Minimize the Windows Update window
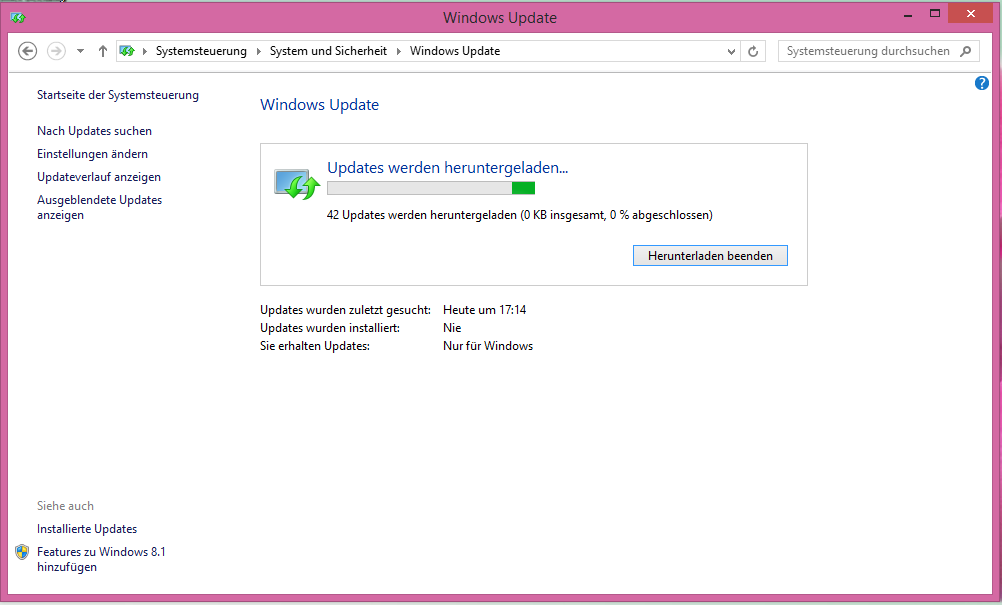Viewport: 1002px width, 605px height. (x=907, y=14)
